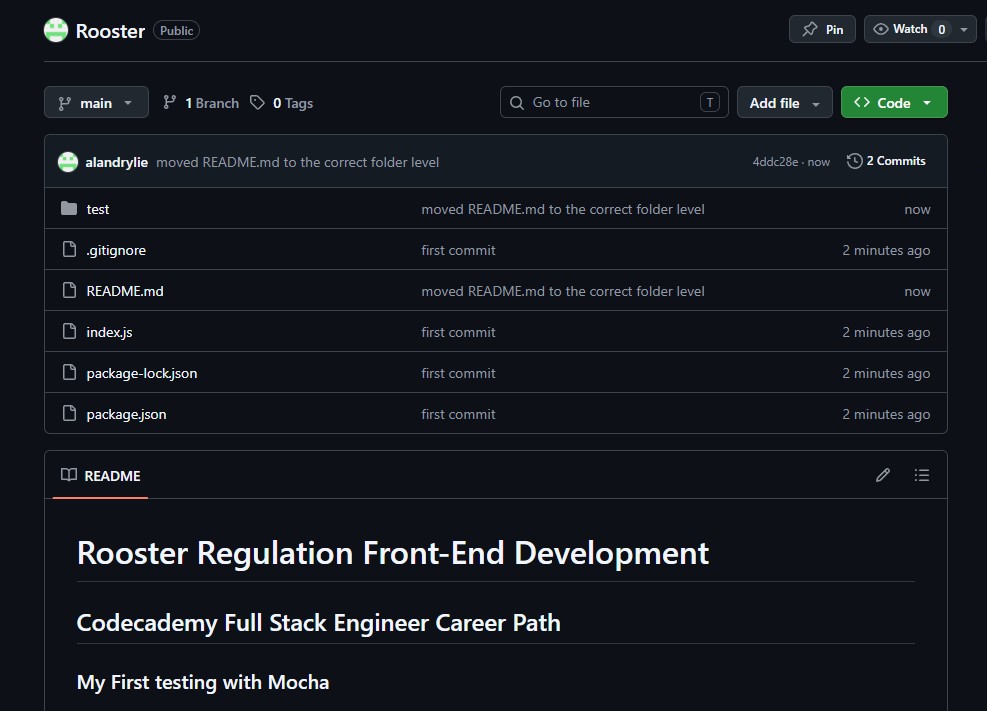
Task: Open the README.md file
Action: click(x=125, y=291)
